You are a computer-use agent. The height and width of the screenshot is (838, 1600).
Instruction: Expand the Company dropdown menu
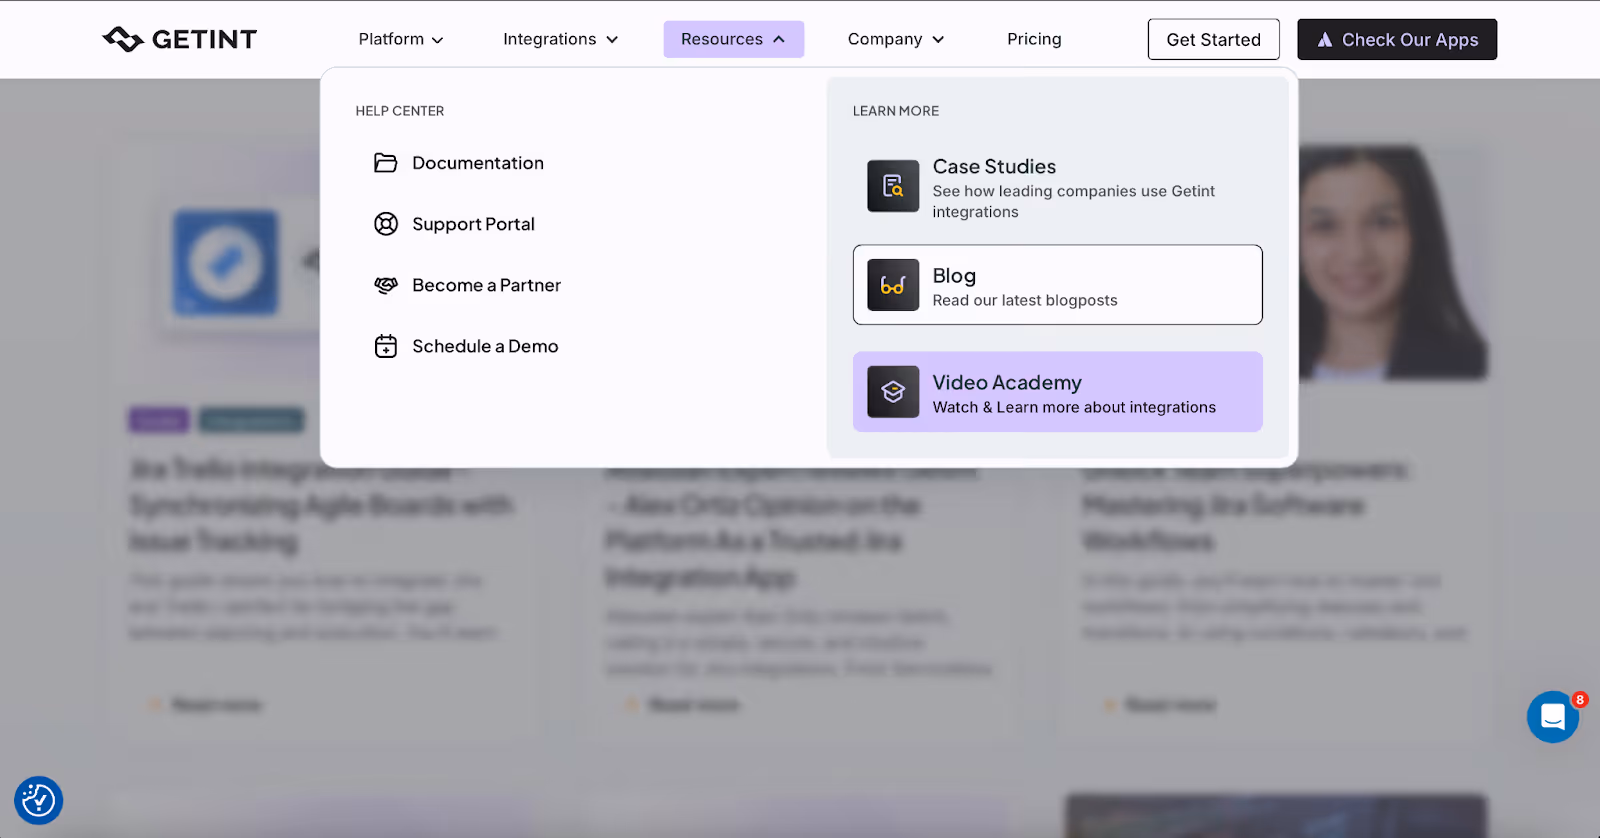(896, 39)
